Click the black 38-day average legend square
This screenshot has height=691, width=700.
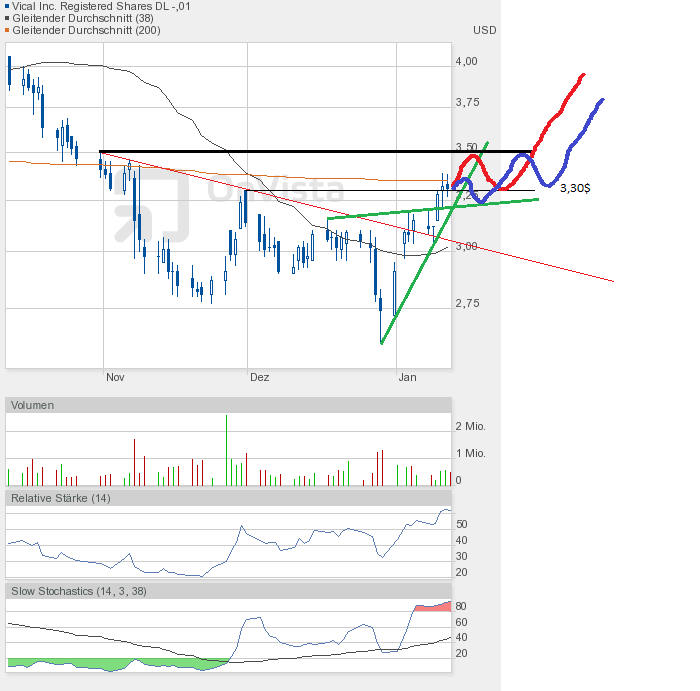tap(7, 18)
